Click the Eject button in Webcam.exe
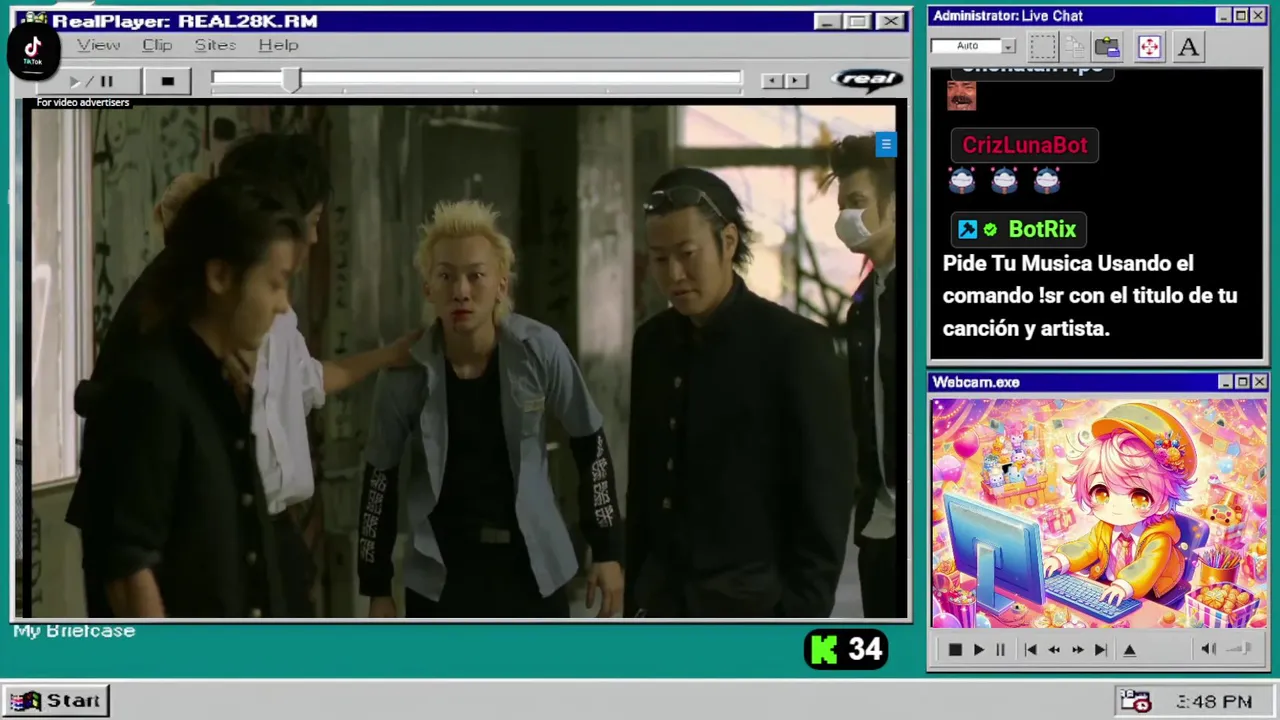 coord(1129,650)
